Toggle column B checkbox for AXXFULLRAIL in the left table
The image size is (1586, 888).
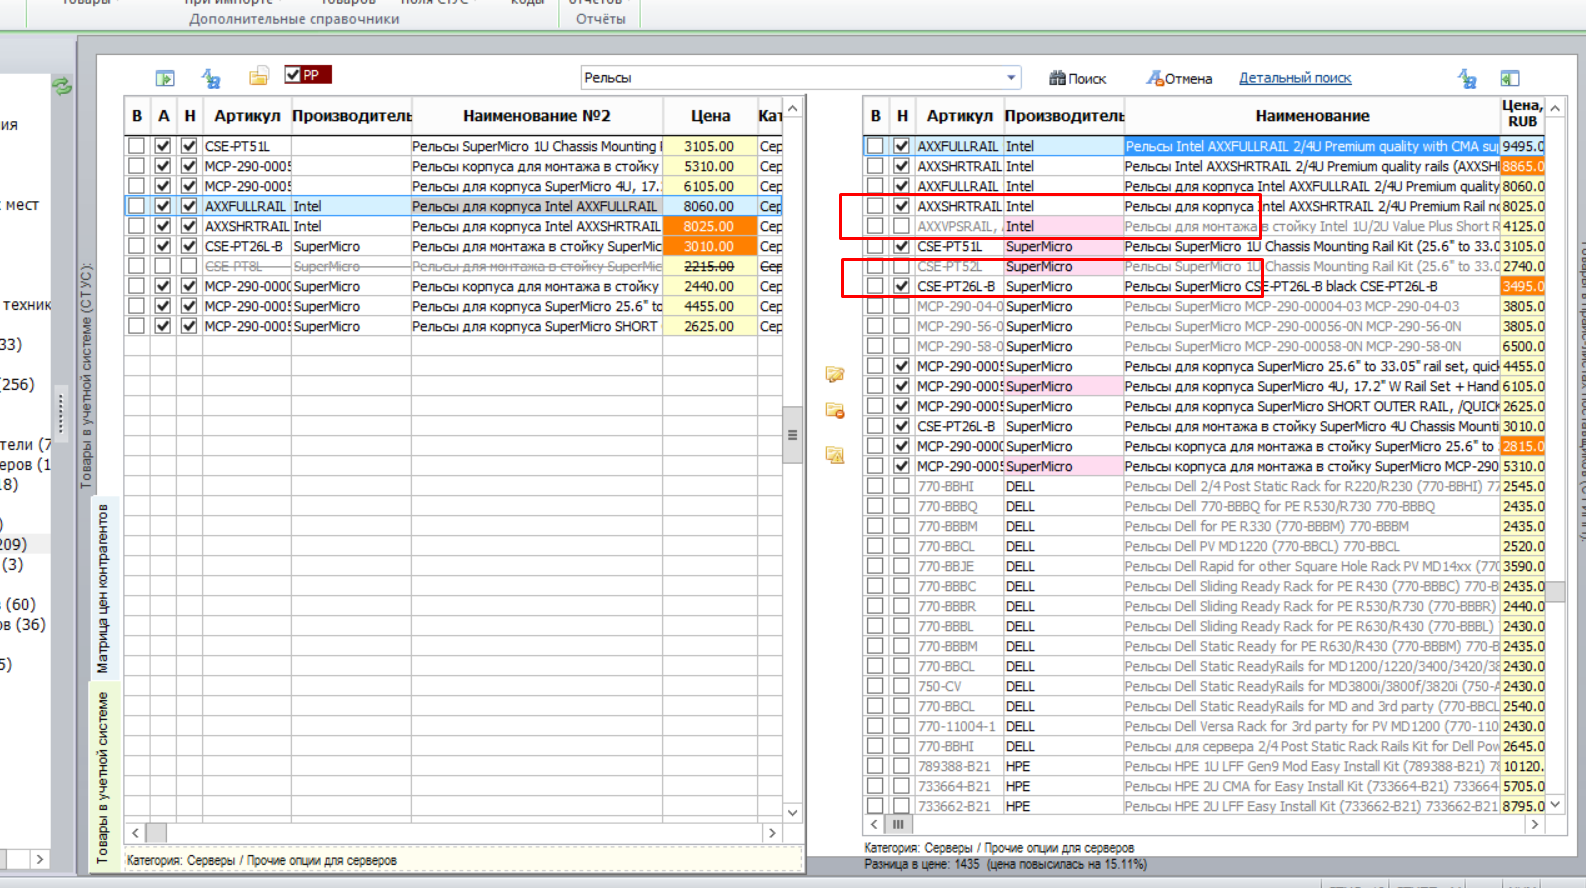137,206
